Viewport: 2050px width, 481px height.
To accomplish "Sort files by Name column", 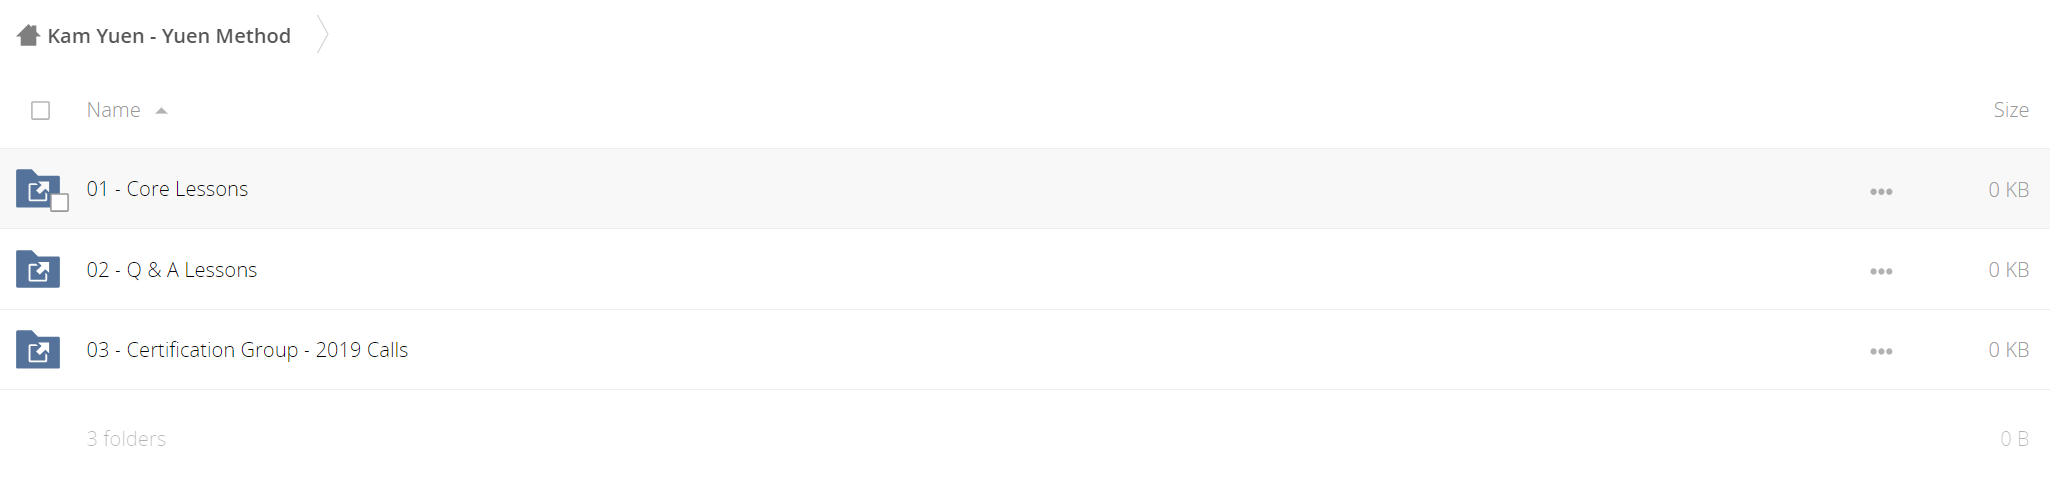I will [x=113, y=110].
